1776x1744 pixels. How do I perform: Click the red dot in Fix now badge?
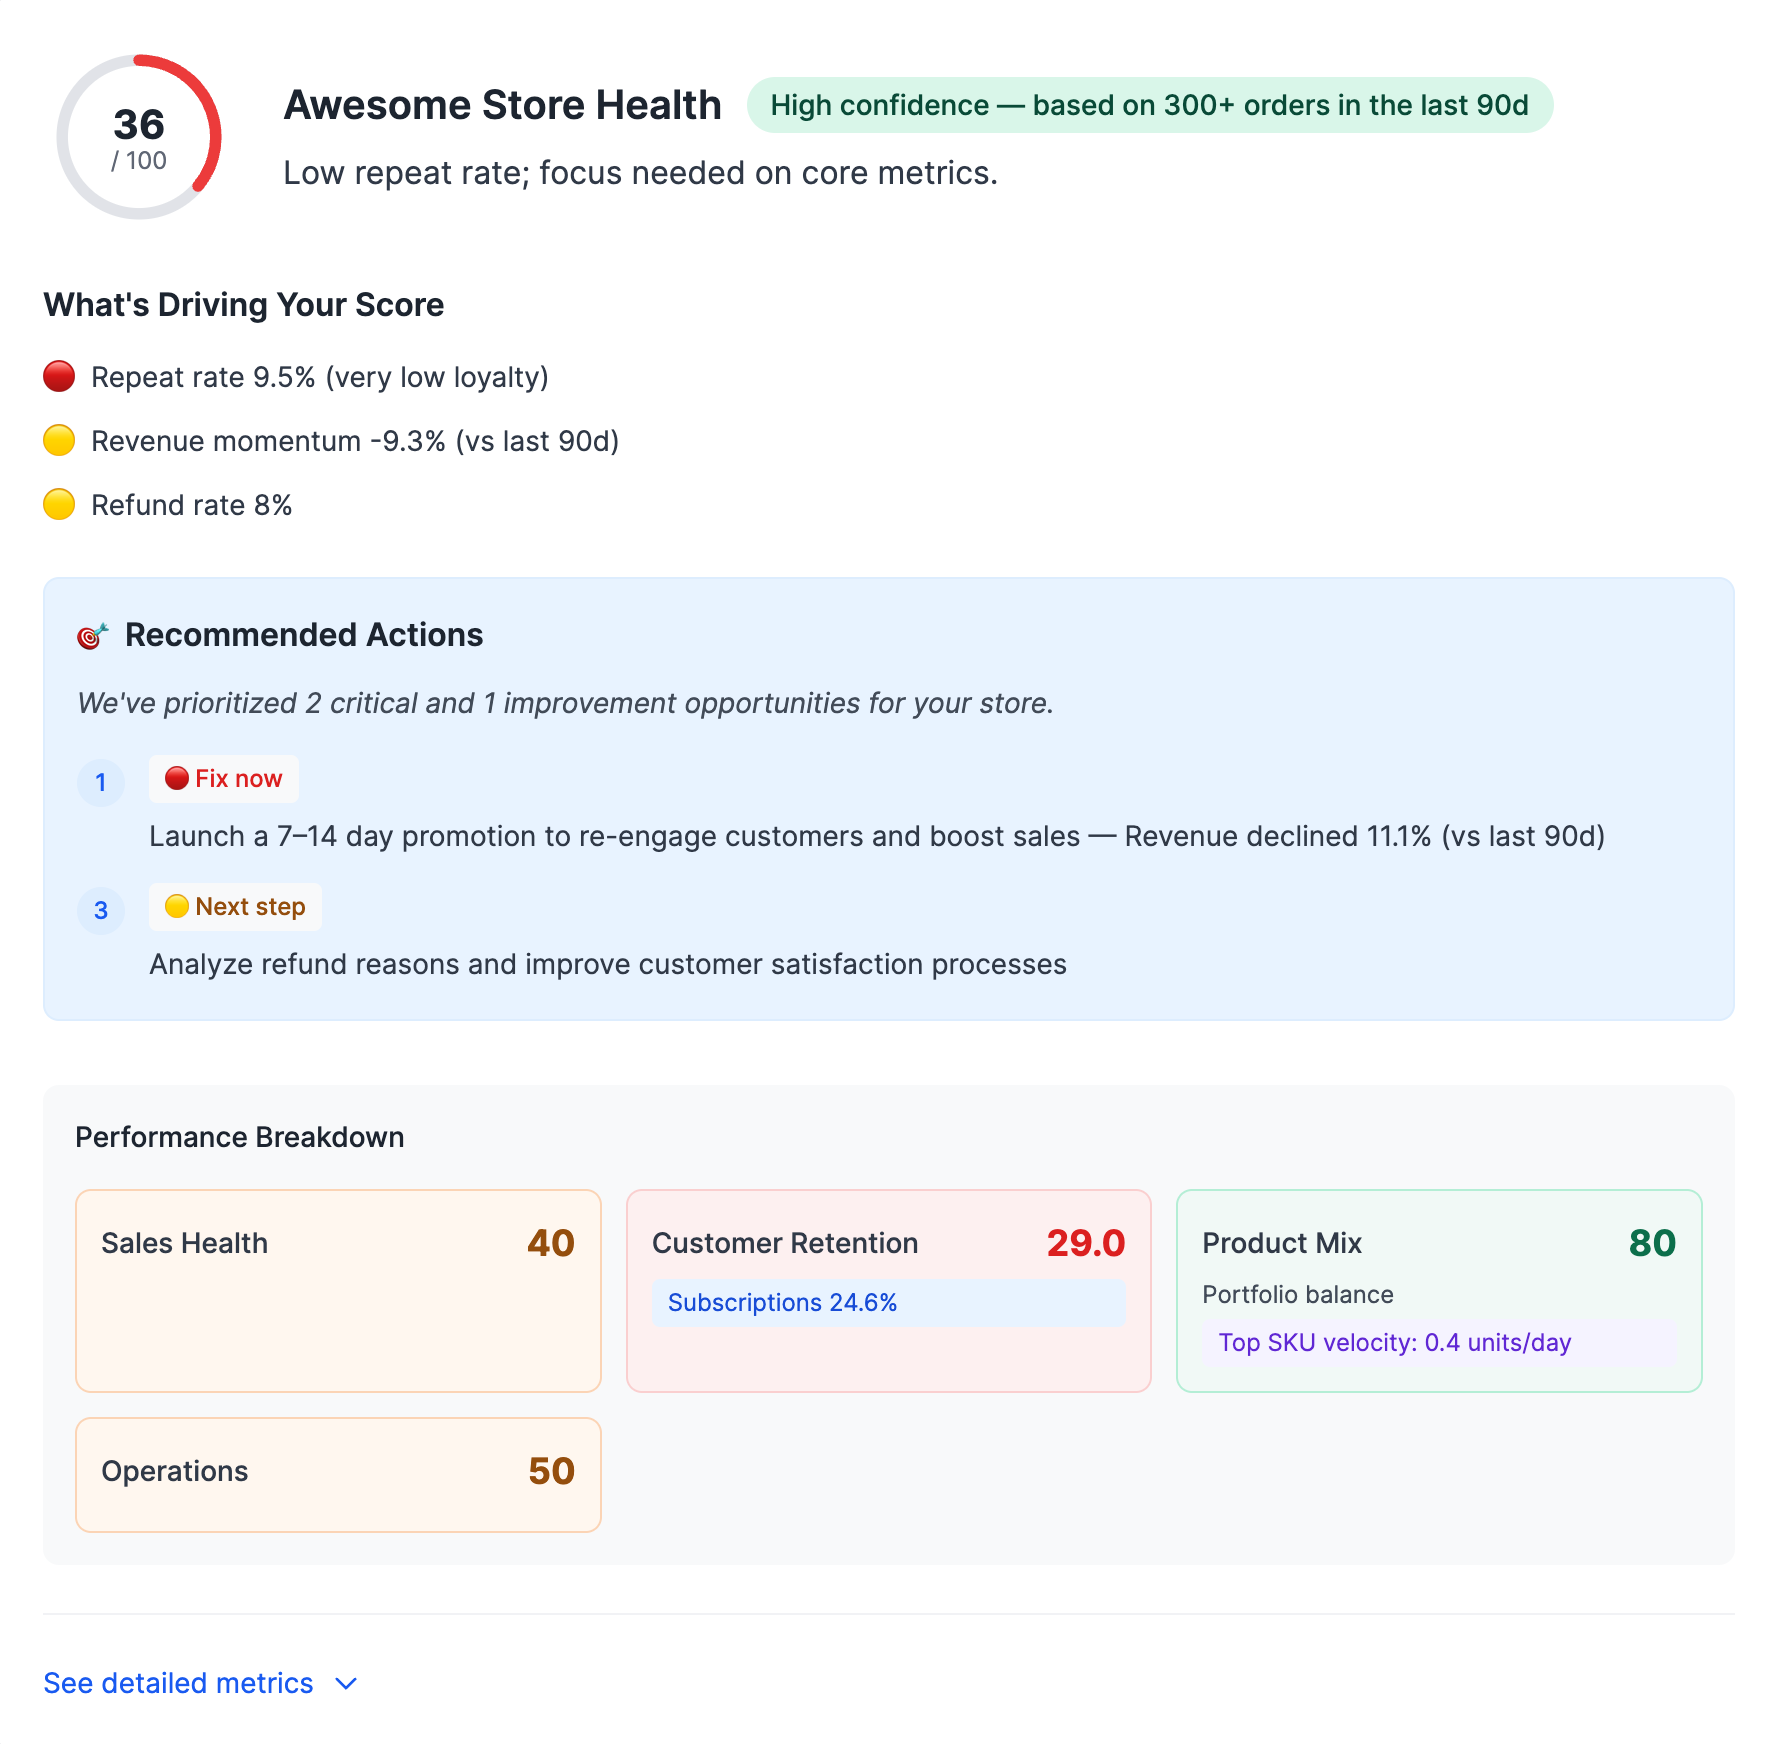(177, 779)
